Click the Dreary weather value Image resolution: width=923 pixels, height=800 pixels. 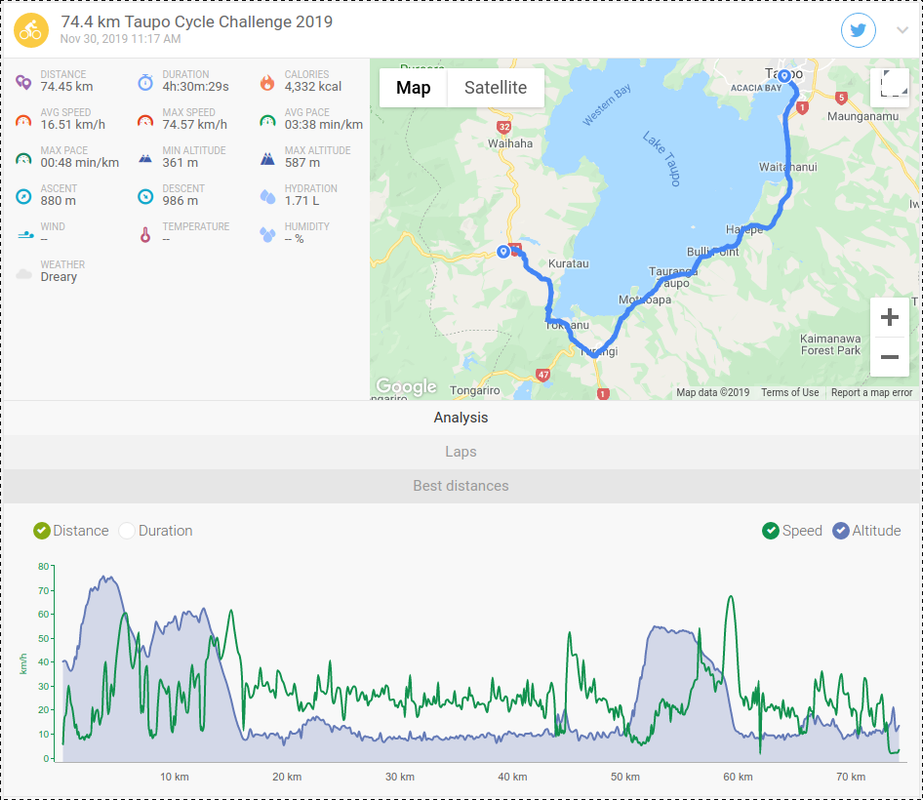click(x=58, y=277)
